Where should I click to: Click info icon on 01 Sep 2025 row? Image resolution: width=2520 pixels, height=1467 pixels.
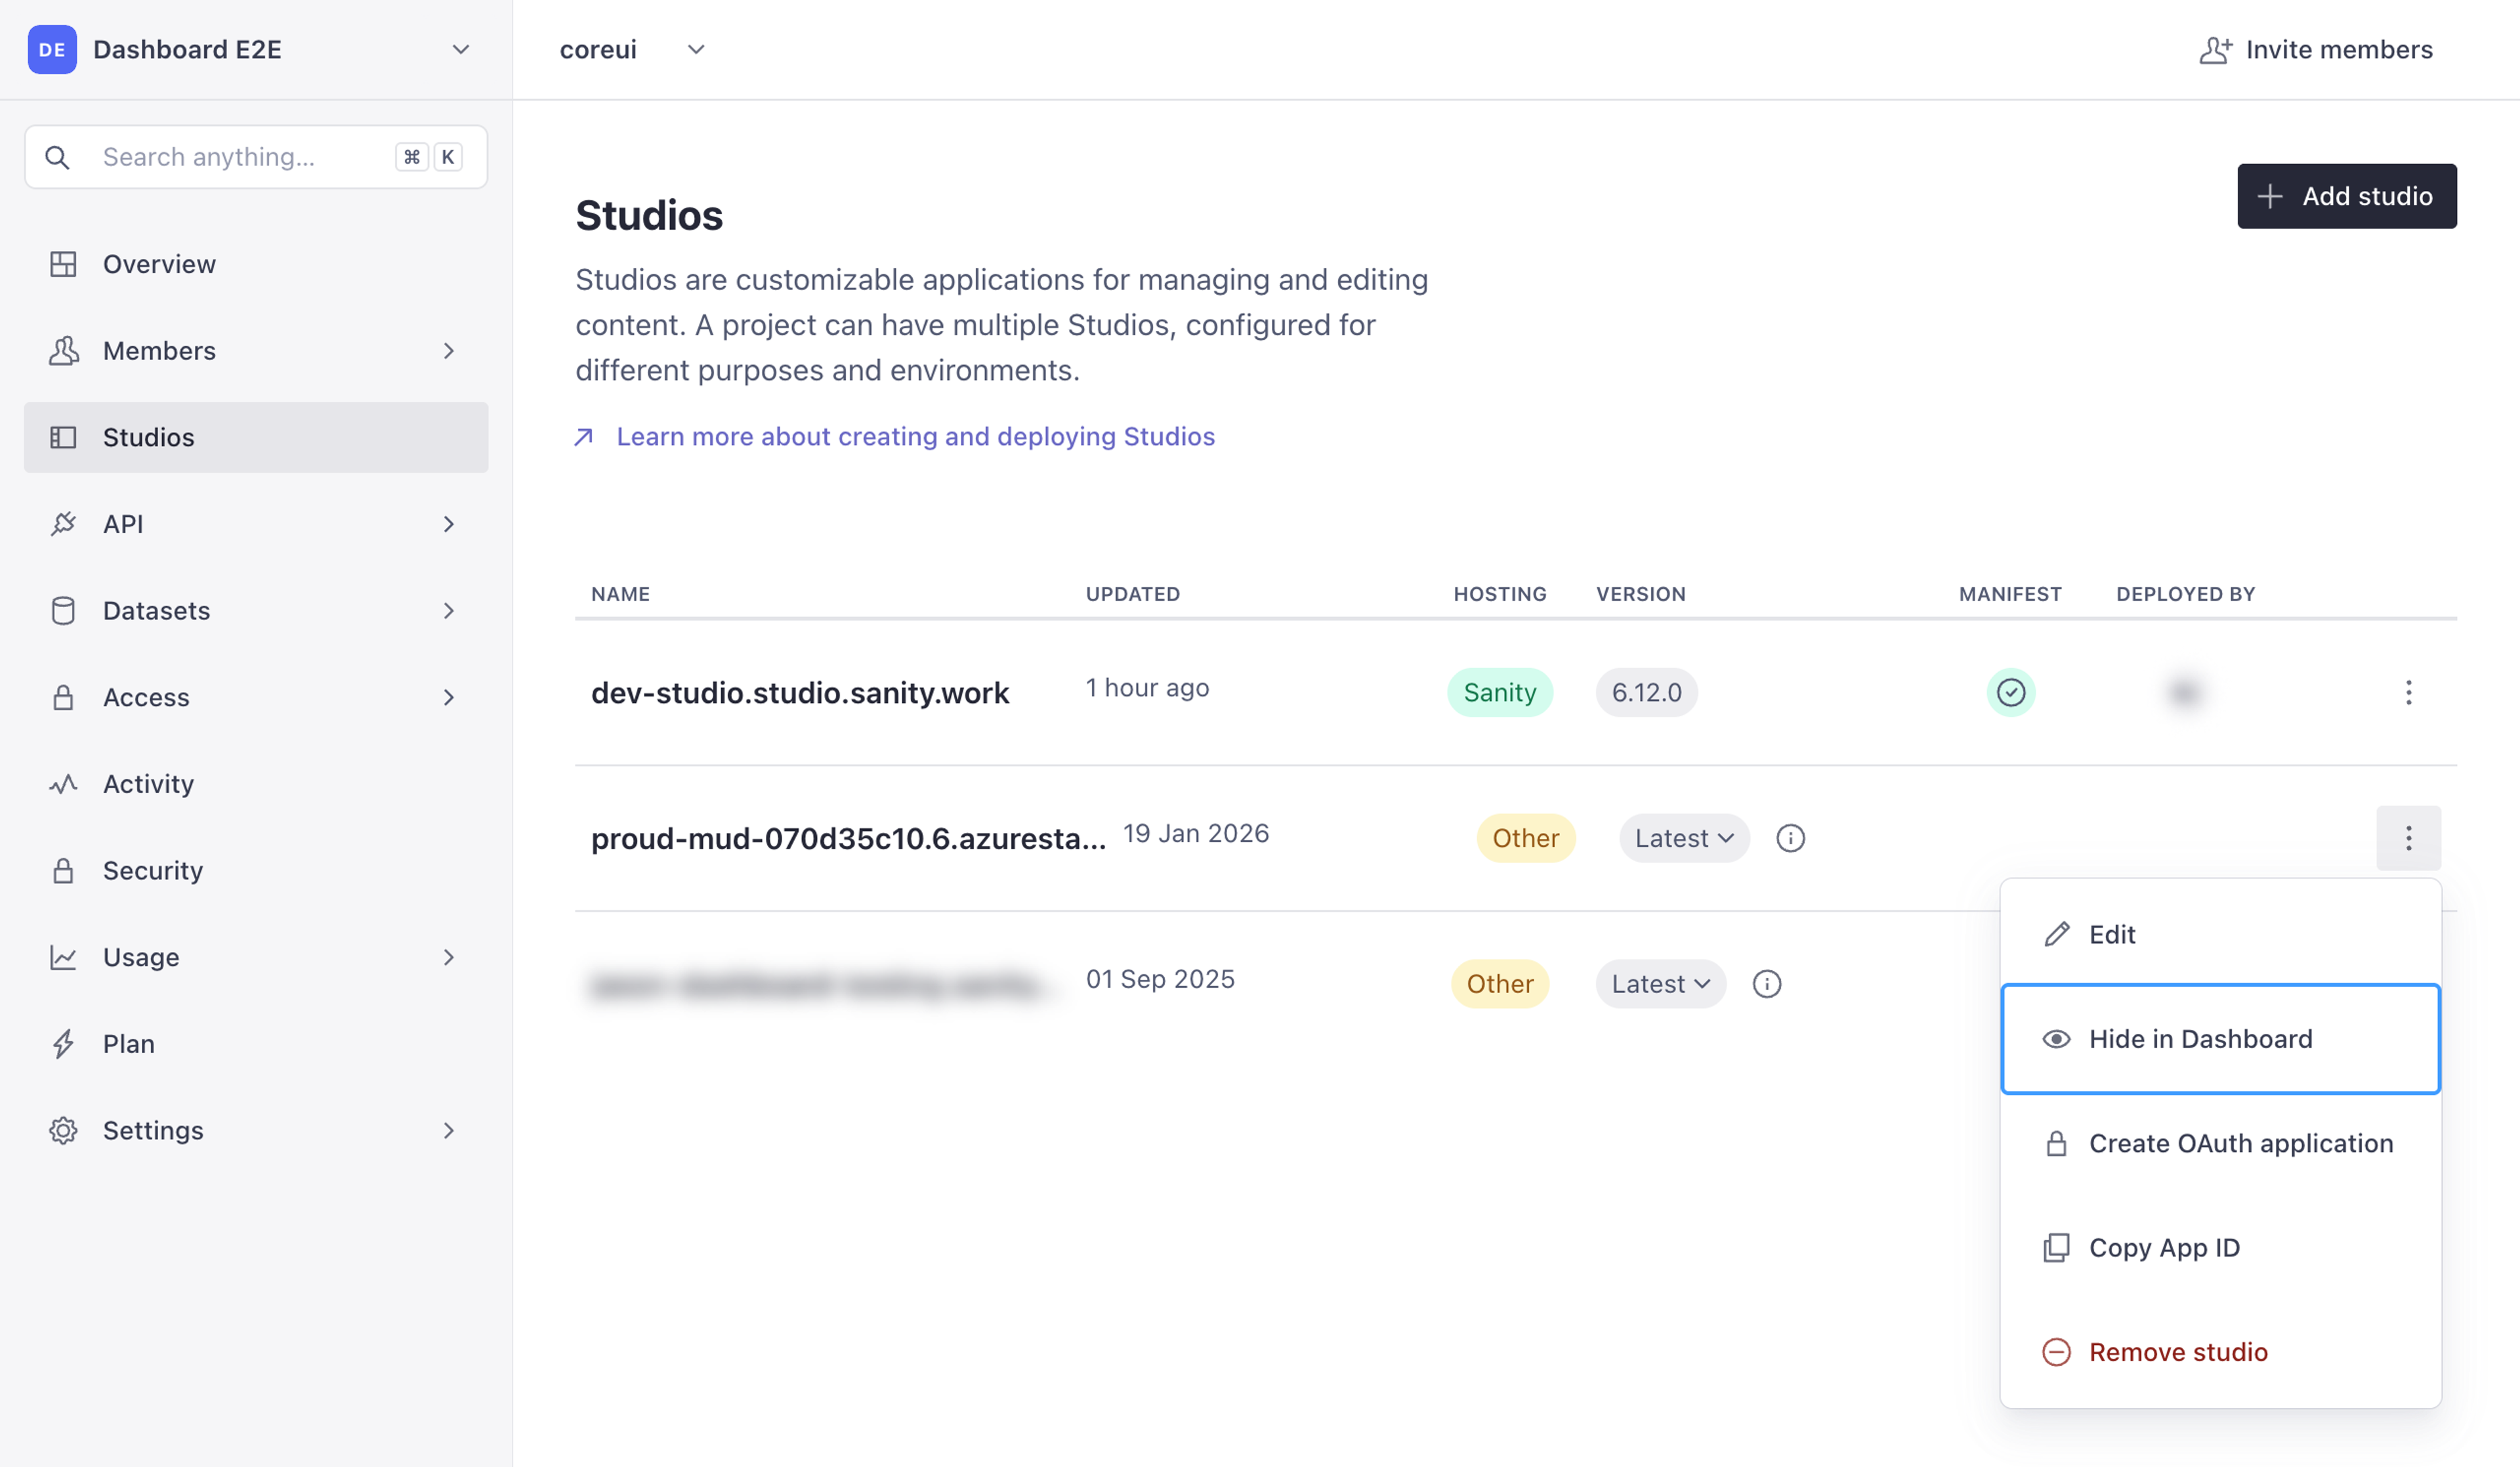click(x=1766, y=984)
